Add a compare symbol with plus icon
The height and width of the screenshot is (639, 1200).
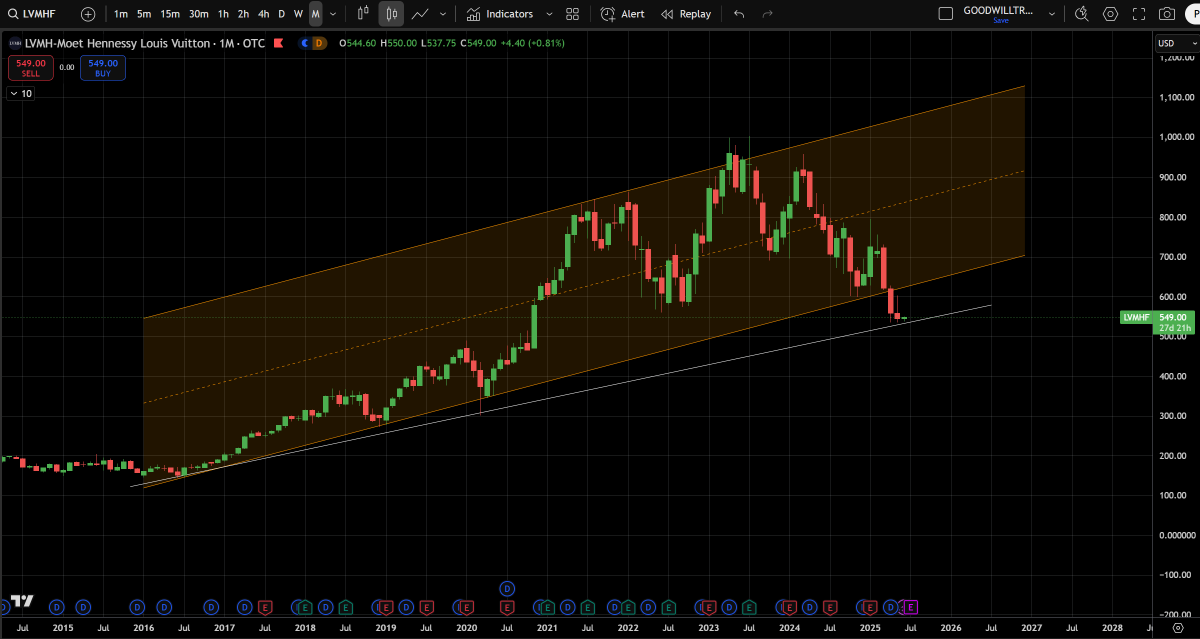pos(88,14)
